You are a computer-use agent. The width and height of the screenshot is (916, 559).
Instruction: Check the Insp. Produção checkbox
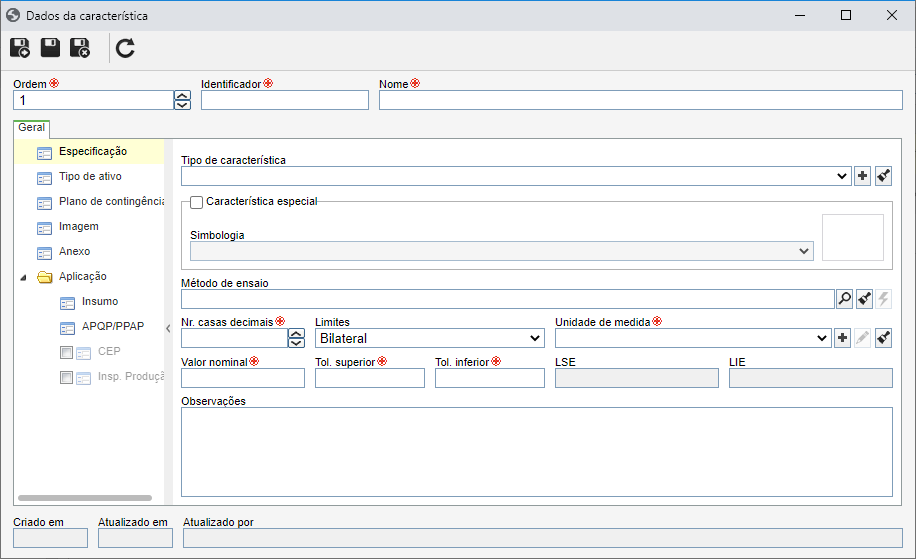coord(67,377)
